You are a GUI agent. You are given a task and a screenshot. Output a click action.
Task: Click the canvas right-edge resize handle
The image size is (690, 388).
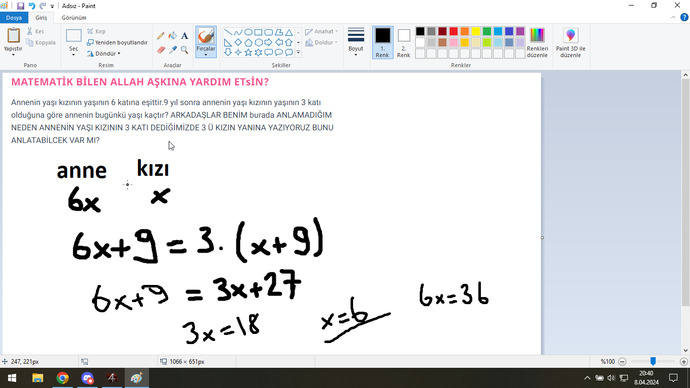pyautogui.click(x=542, y=238)
